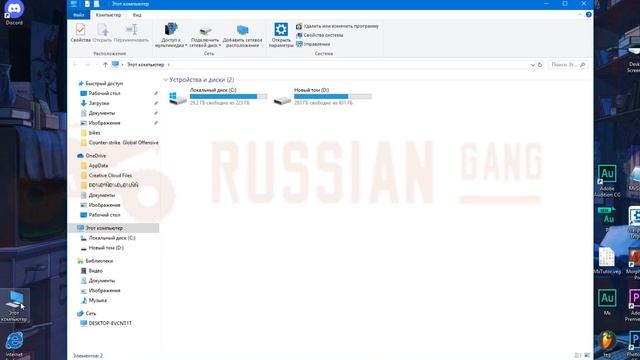The image size is (640, 360).
Task: Click the Свойства ribbon button
Action: (80, 33)
